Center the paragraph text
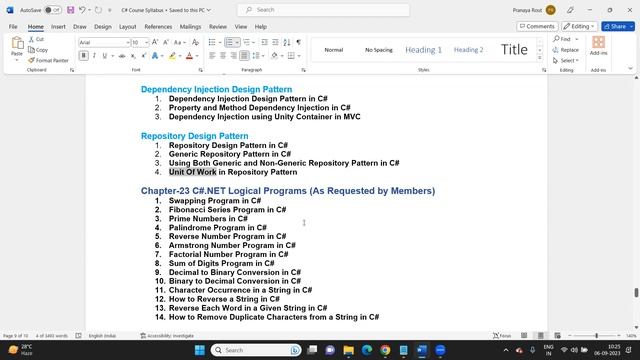 click(x=223, y=56)
